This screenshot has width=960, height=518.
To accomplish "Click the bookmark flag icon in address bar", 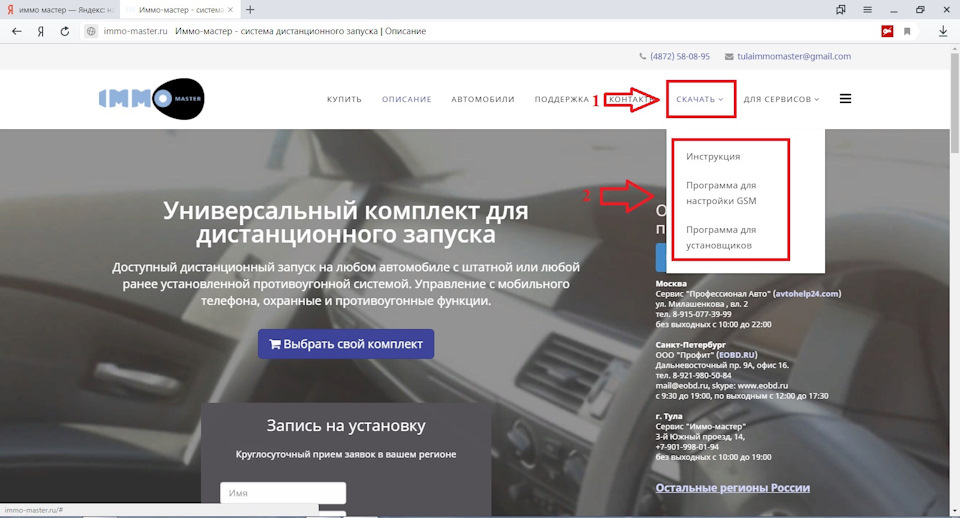I will click(x=907, y=31).
